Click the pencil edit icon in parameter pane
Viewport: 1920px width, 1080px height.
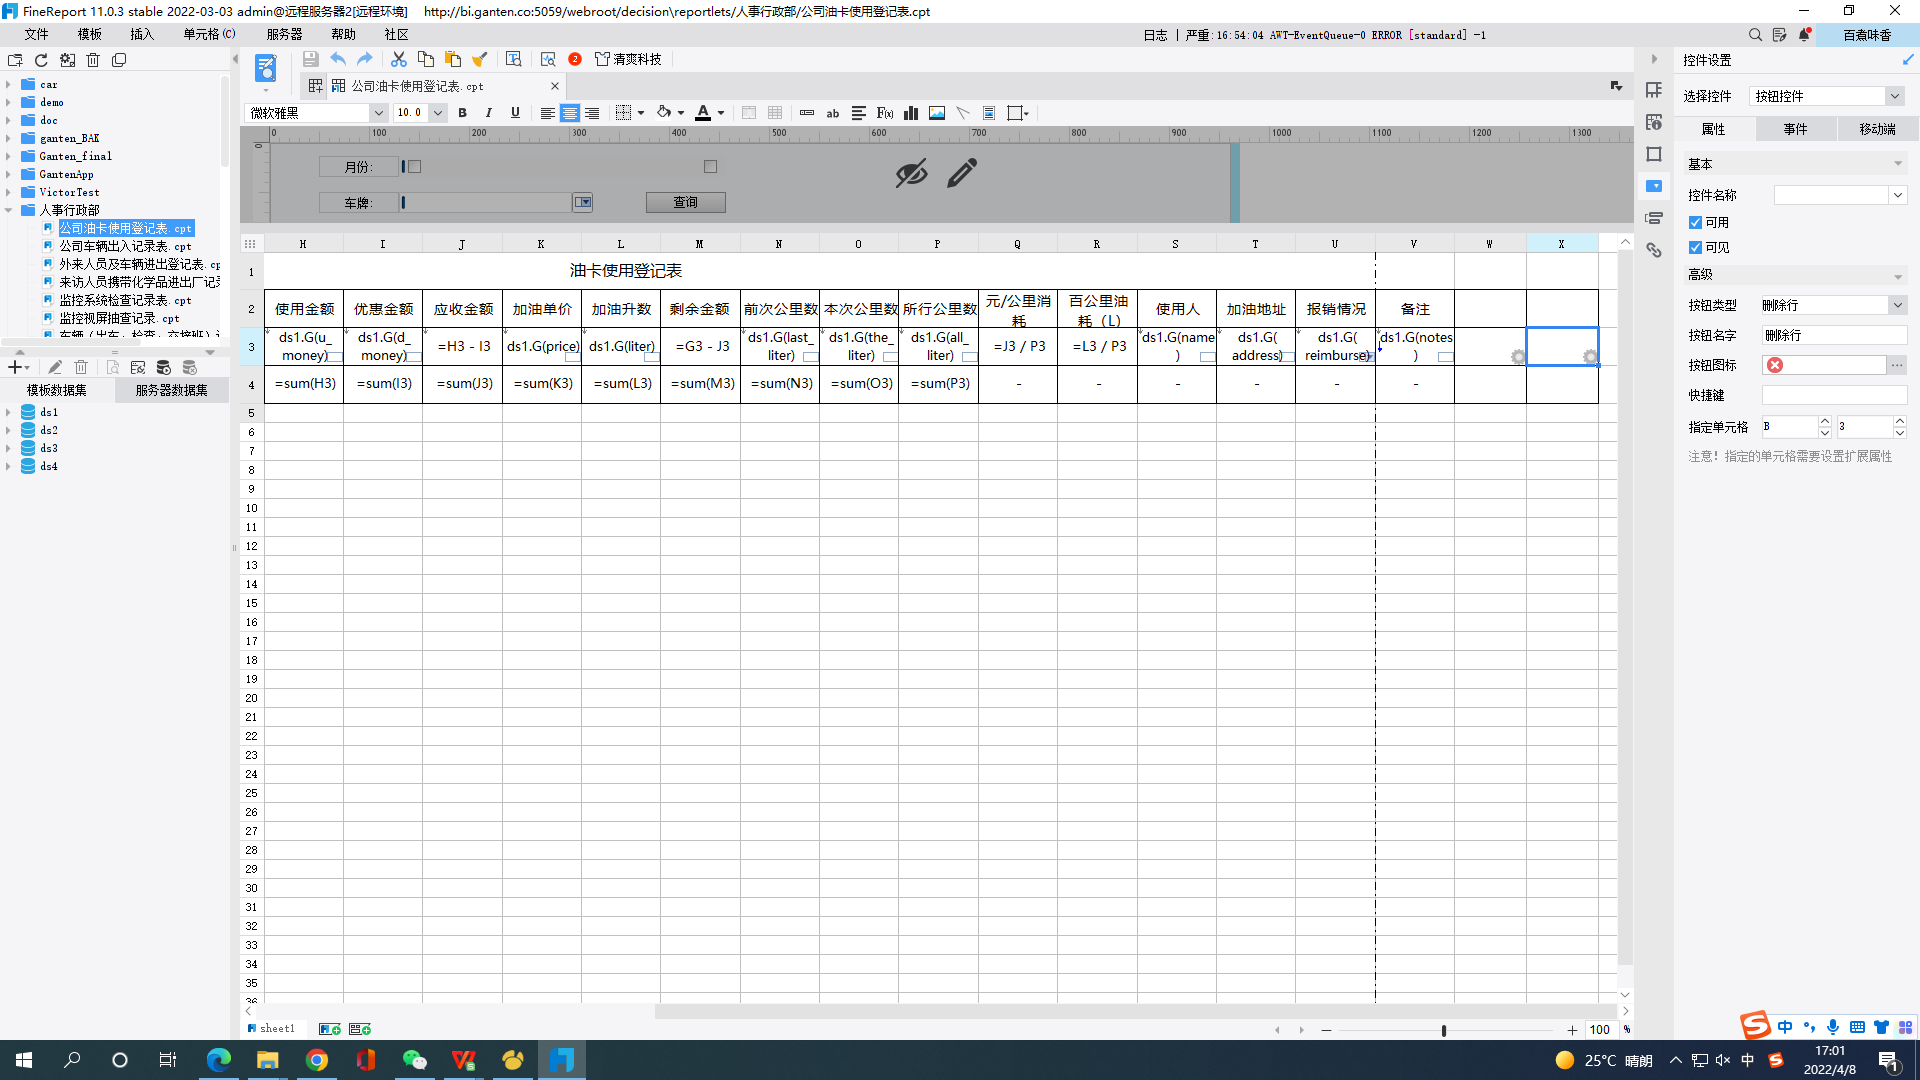coord(961,174)
